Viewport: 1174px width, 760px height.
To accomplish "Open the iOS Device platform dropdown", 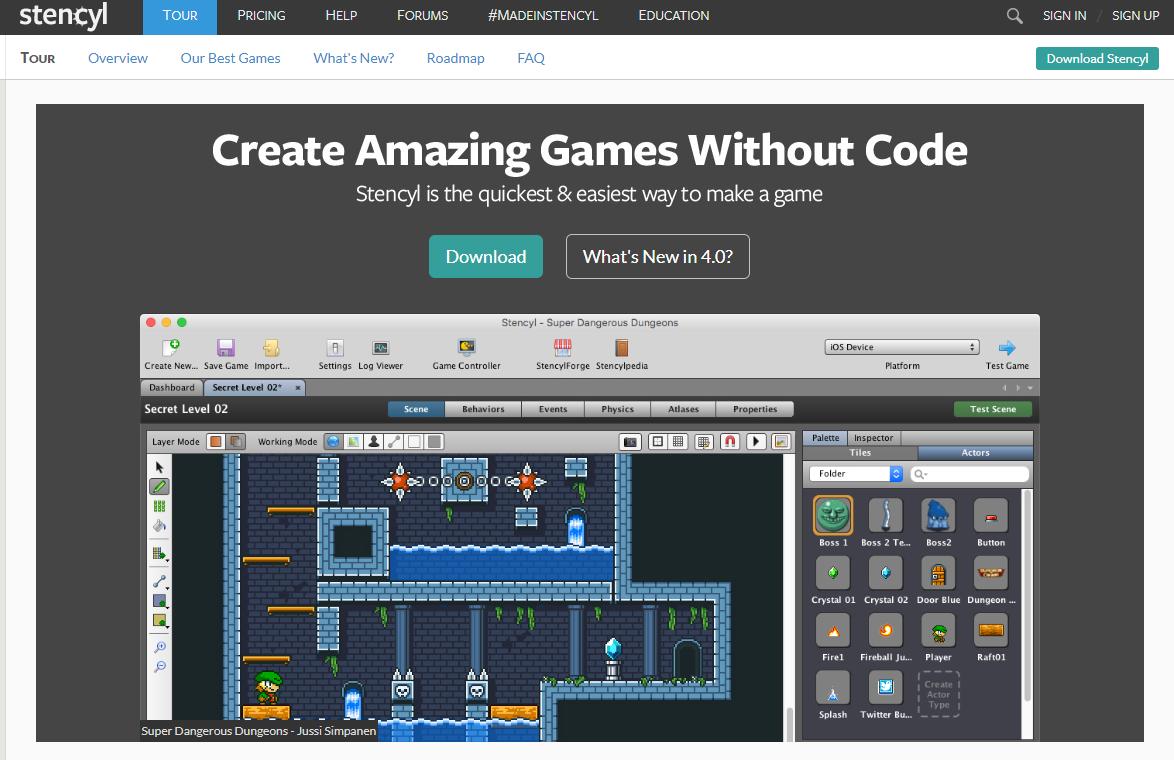I will (901, 347).
